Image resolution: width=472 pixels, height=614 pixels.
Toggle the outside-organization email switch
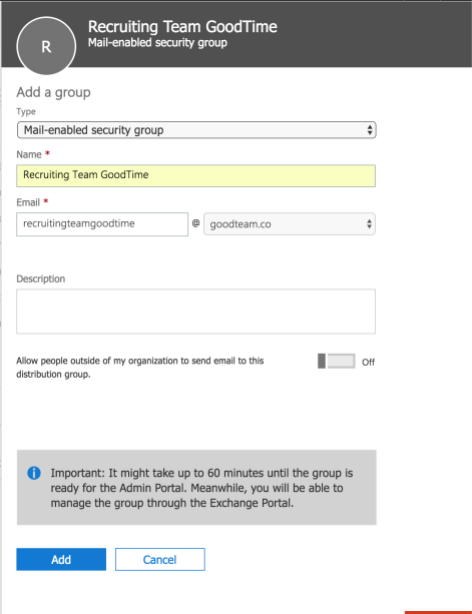click(x=336, y=361)
